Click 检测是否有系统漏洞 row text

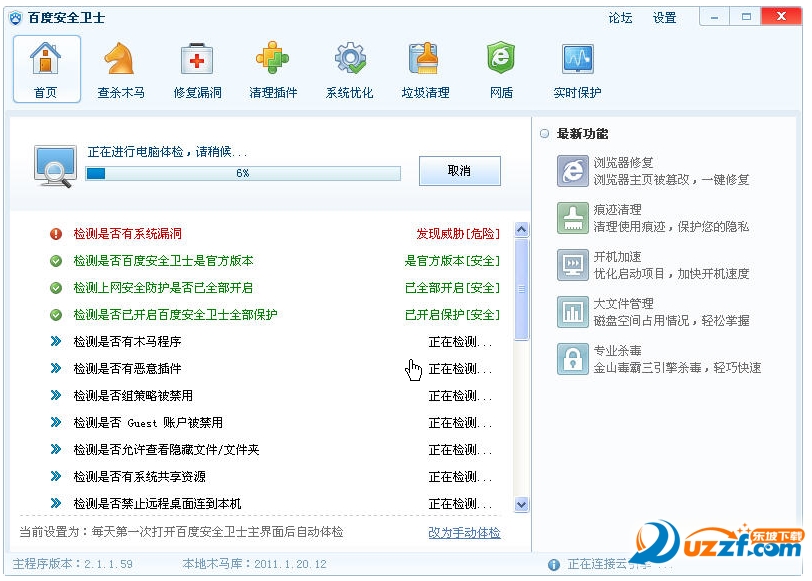coord(127,234)
